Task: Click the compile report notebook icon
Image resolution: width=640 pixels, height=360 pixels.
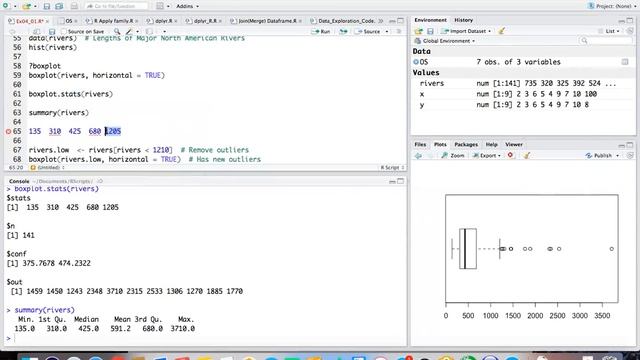Action: [150, 31]
